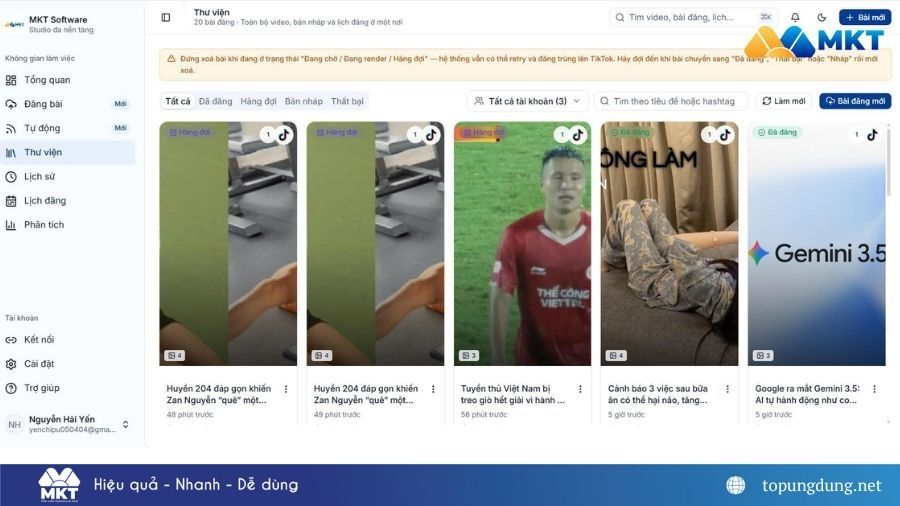The height and width of the screenshot is (506, 900).
Task: Expand the Tất cả tài khoản (3) dropdown
Action: [527, 101]
